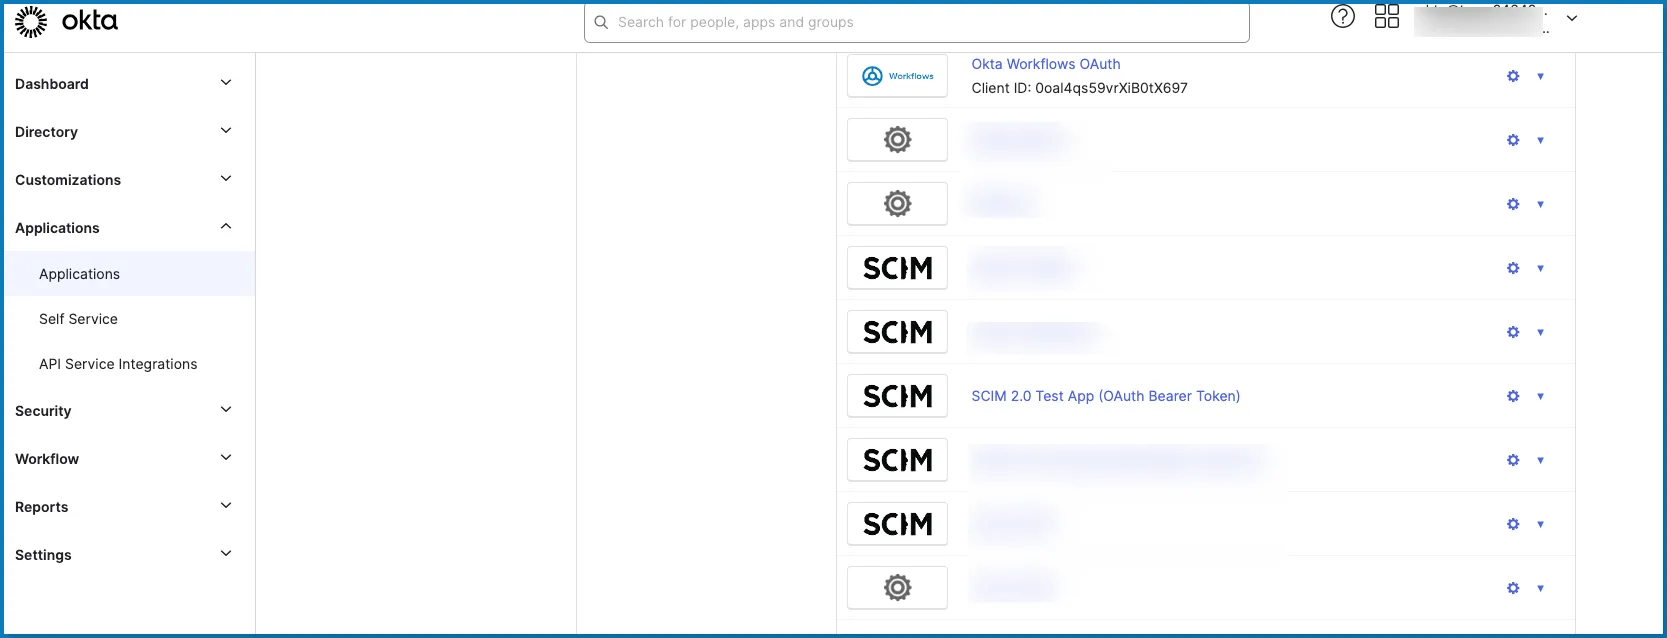Open the apps grid icon in header
This screenshot has width=1667, height=638.
[x=1386, y=17]
